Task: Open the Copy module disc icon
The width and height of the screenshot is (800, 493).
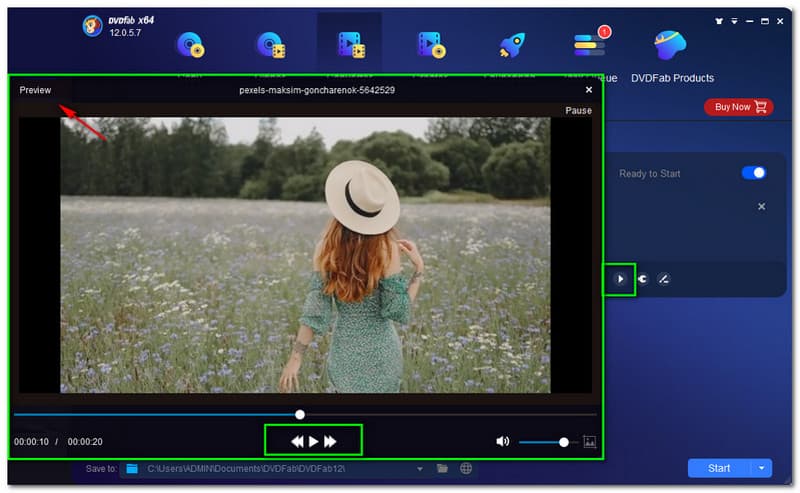Action: tap(190, 44)
